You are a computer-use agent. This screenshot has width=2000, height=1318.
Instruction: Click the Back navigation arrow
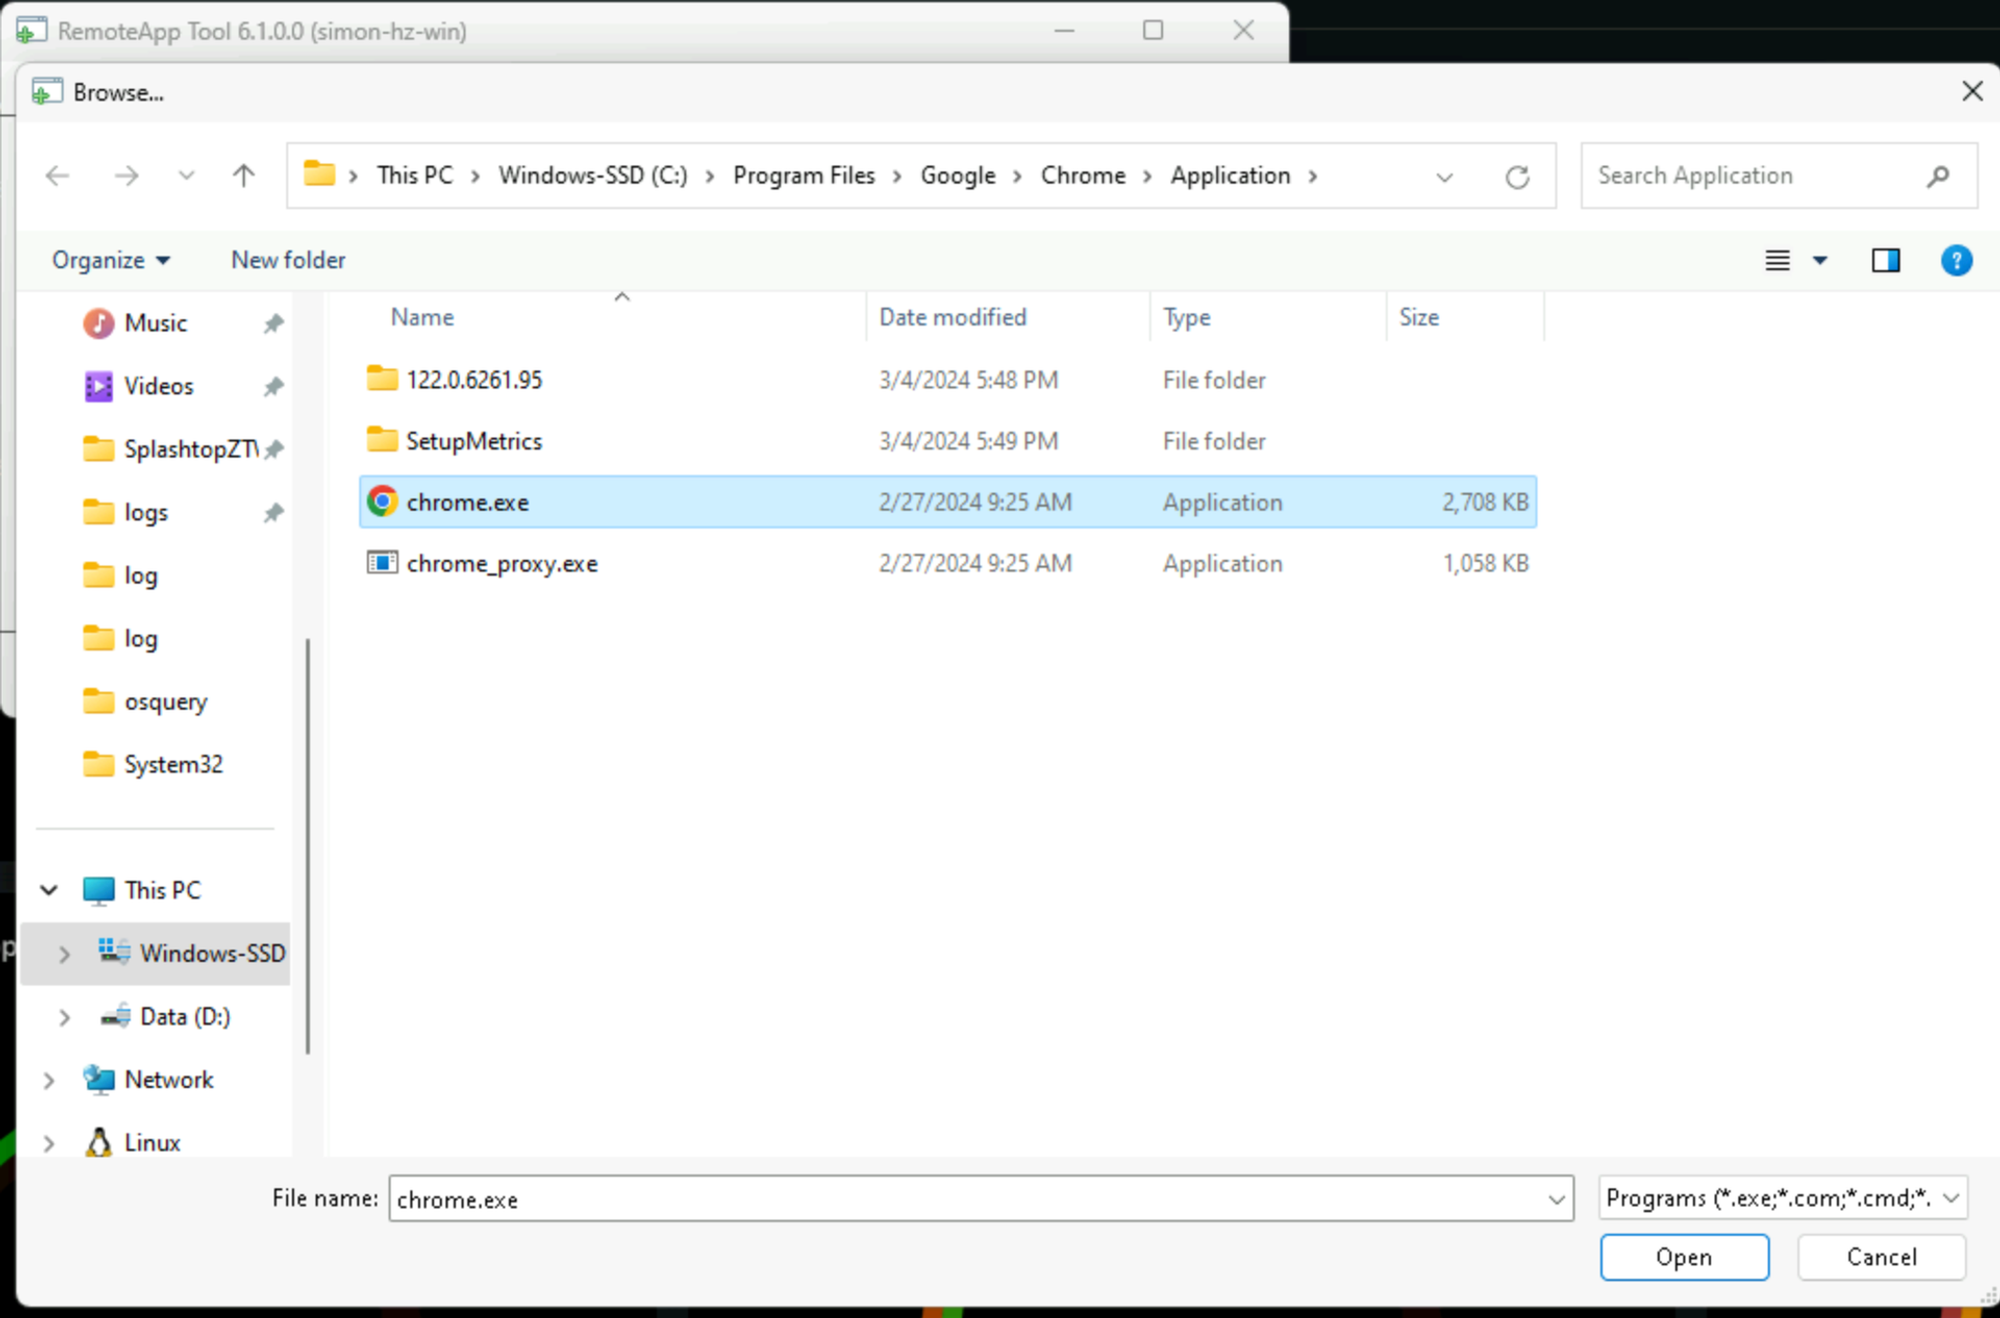[58, 176]
